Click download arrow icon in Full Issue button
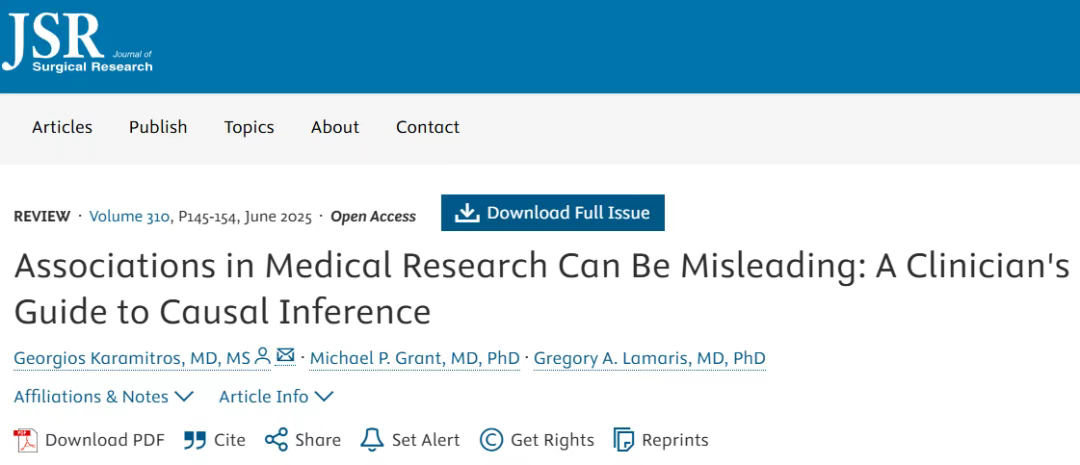 coord(467,213)
